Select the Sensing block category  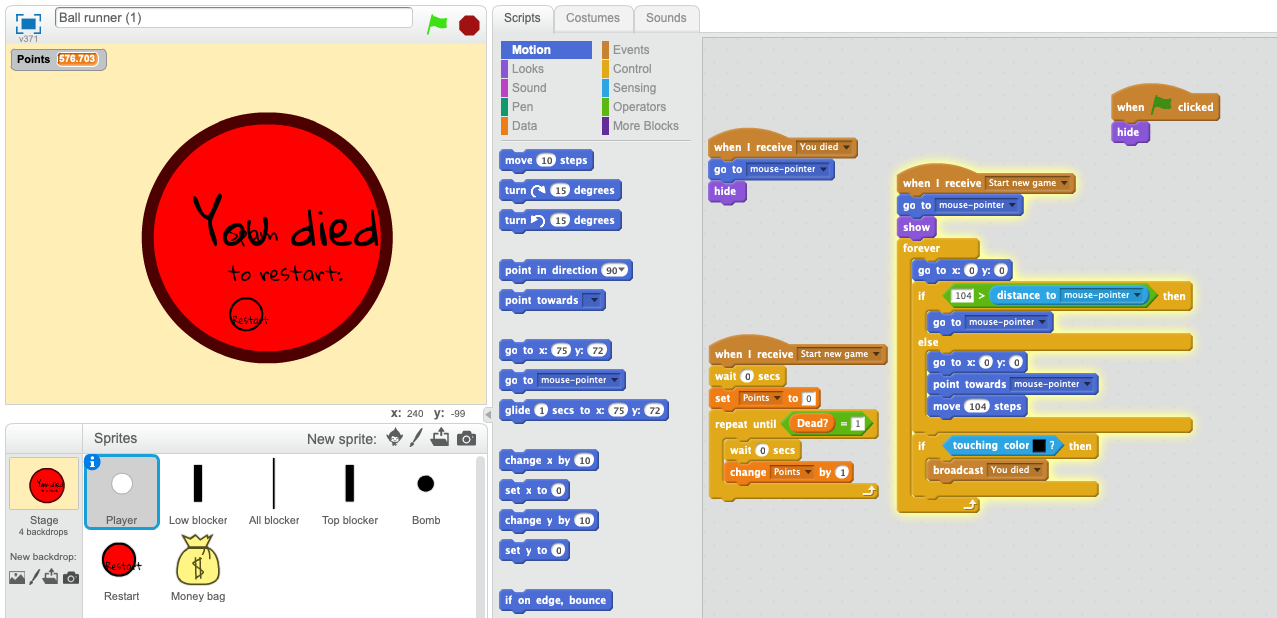point(634,88)
